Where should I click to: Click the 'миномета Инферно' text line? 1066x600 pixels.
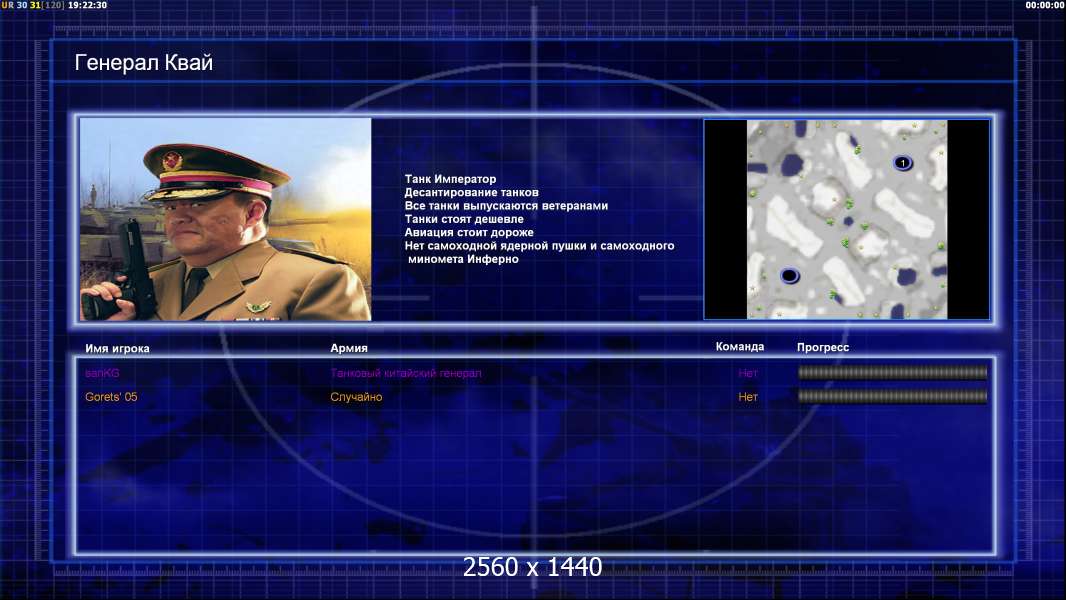point(463,259)
